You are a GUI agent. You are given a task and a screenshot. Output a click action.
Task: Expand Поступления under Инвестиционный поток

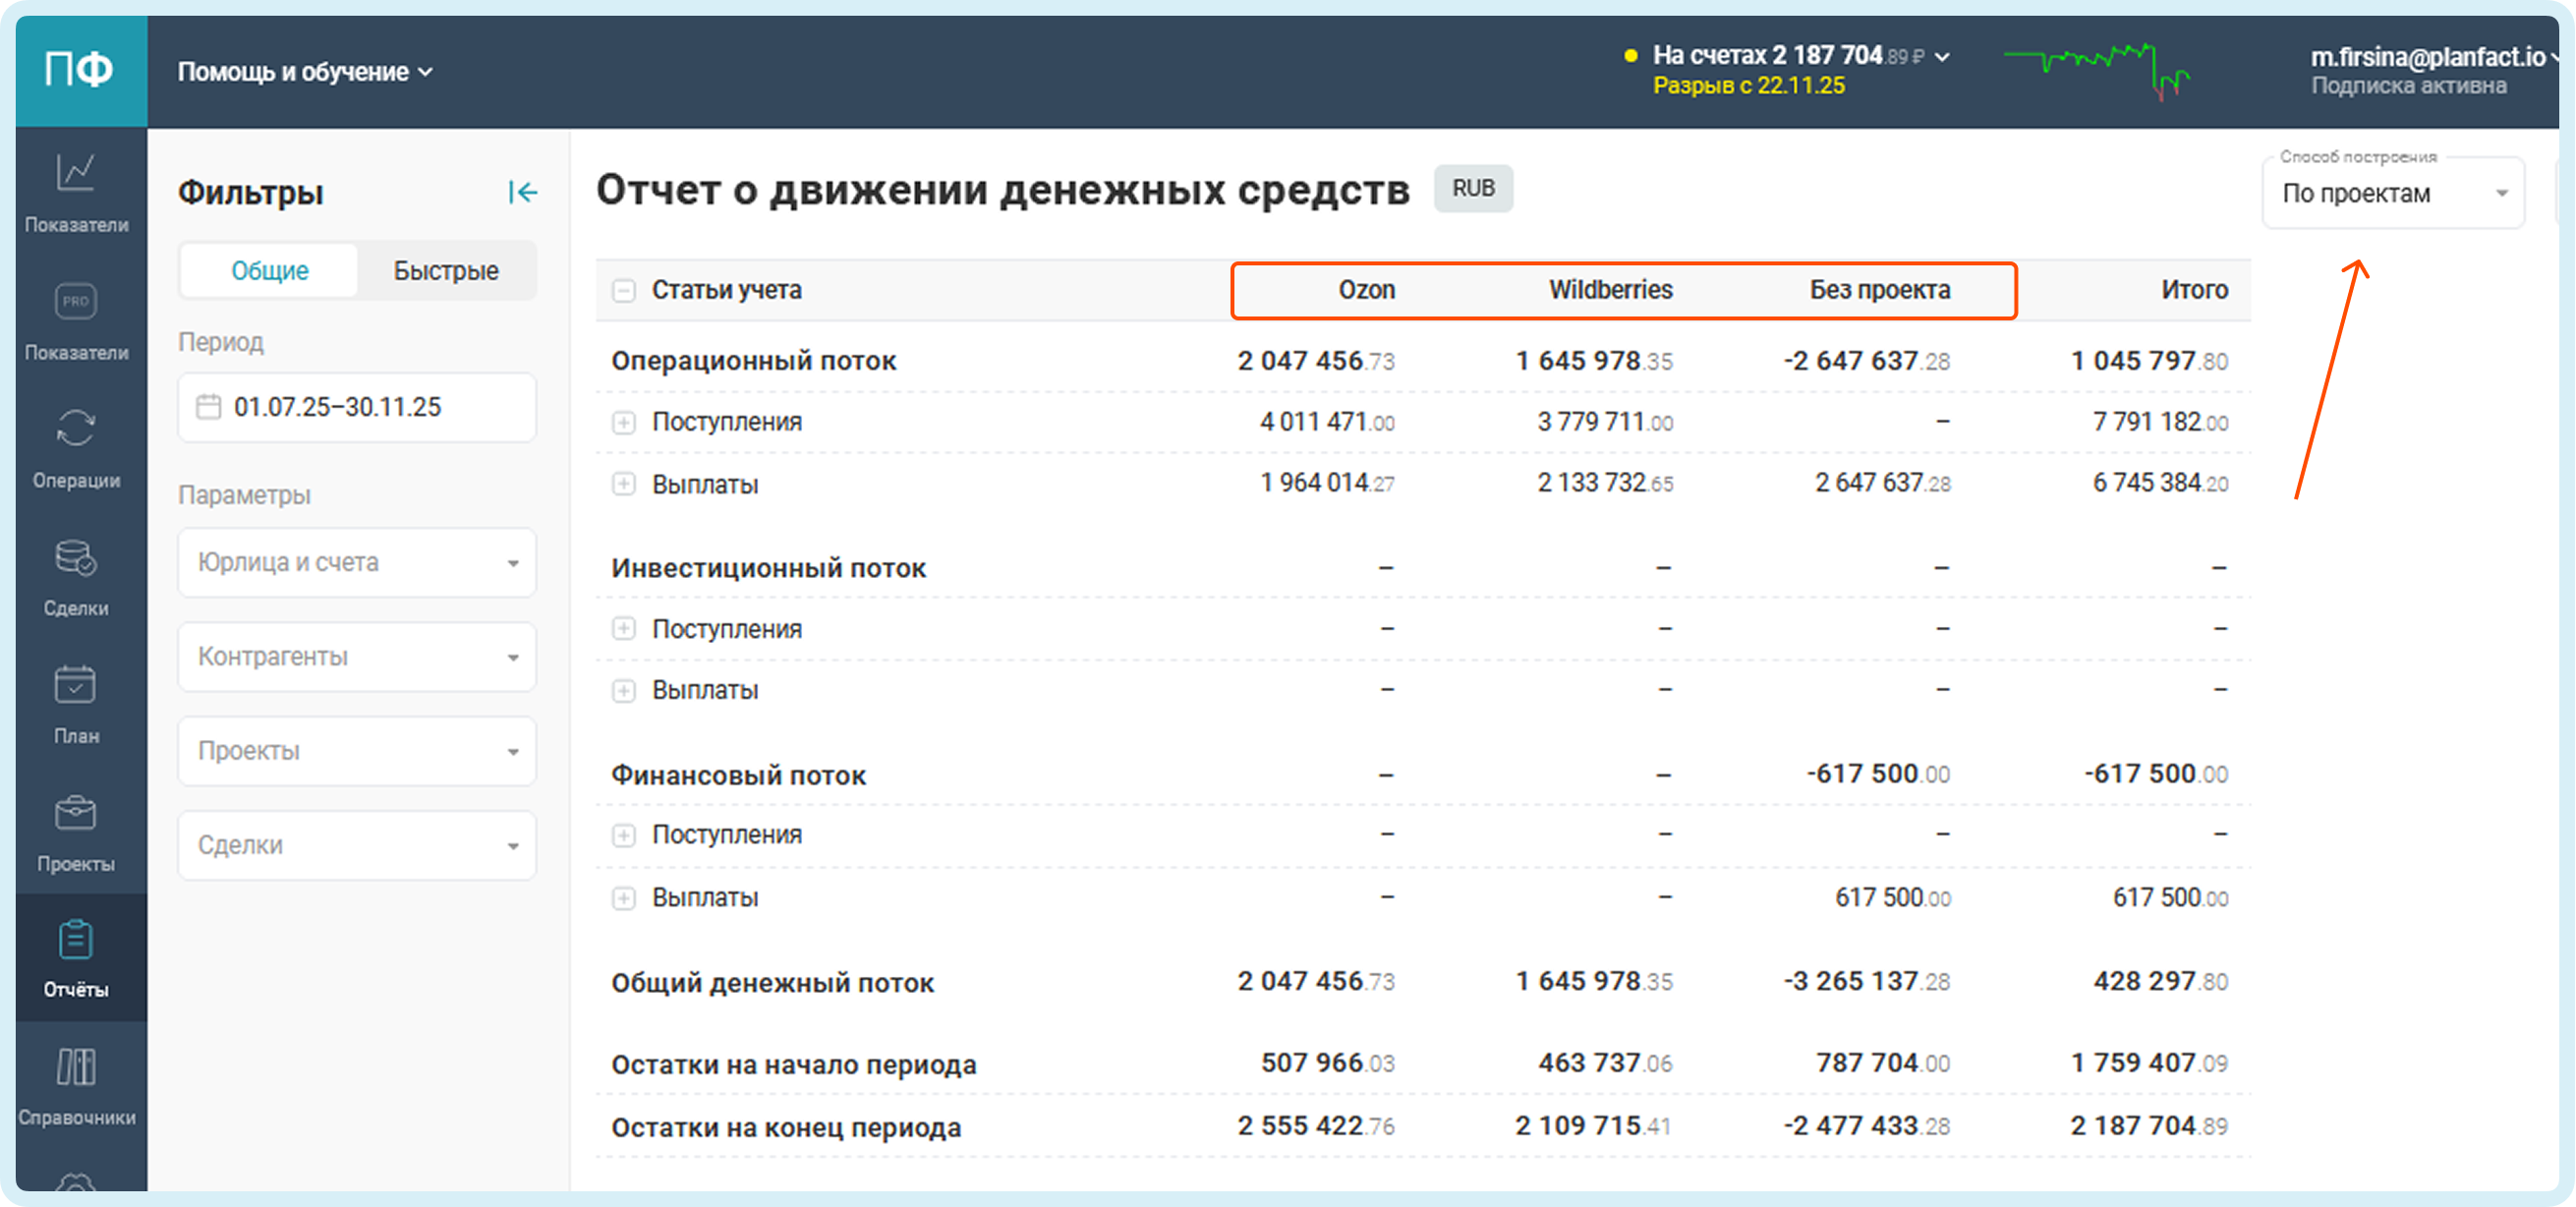pyautogui.click(x=623, y=629)
